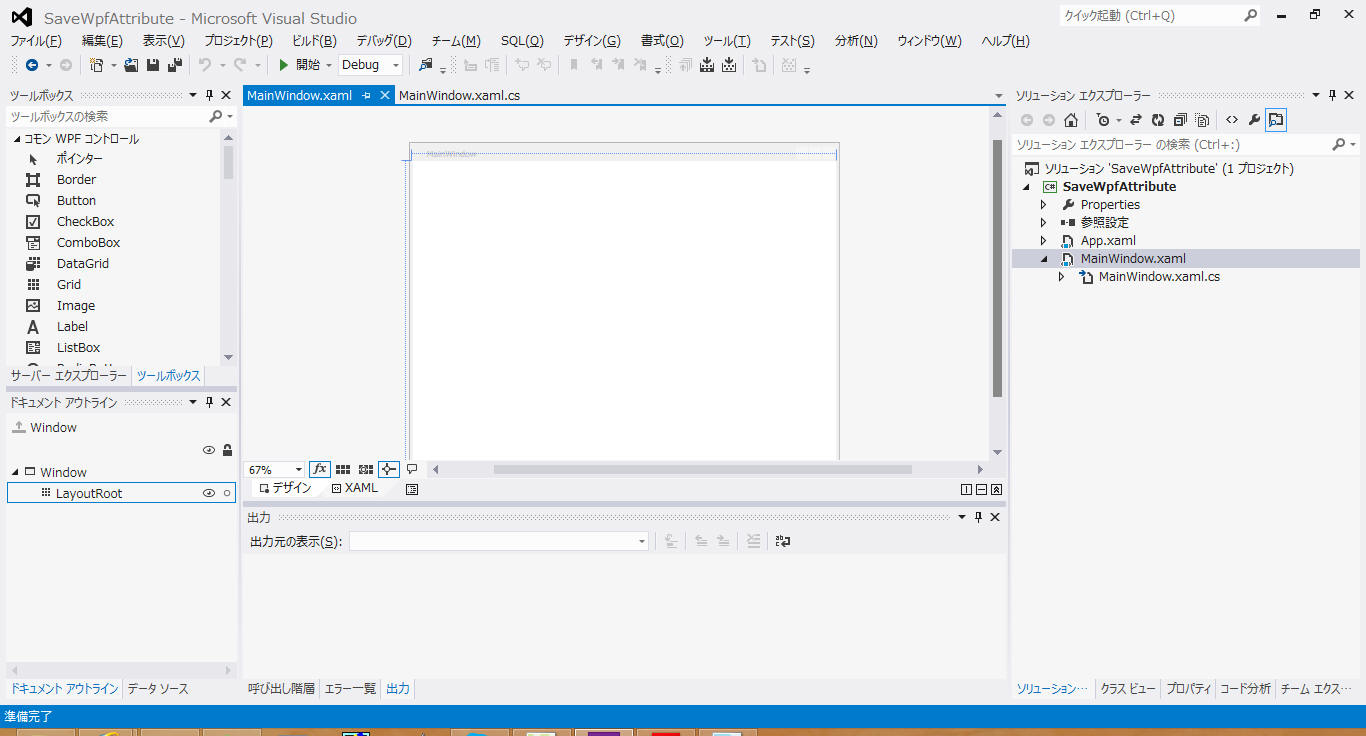Select the ListBox control in the toolbox

pos(78,348)
